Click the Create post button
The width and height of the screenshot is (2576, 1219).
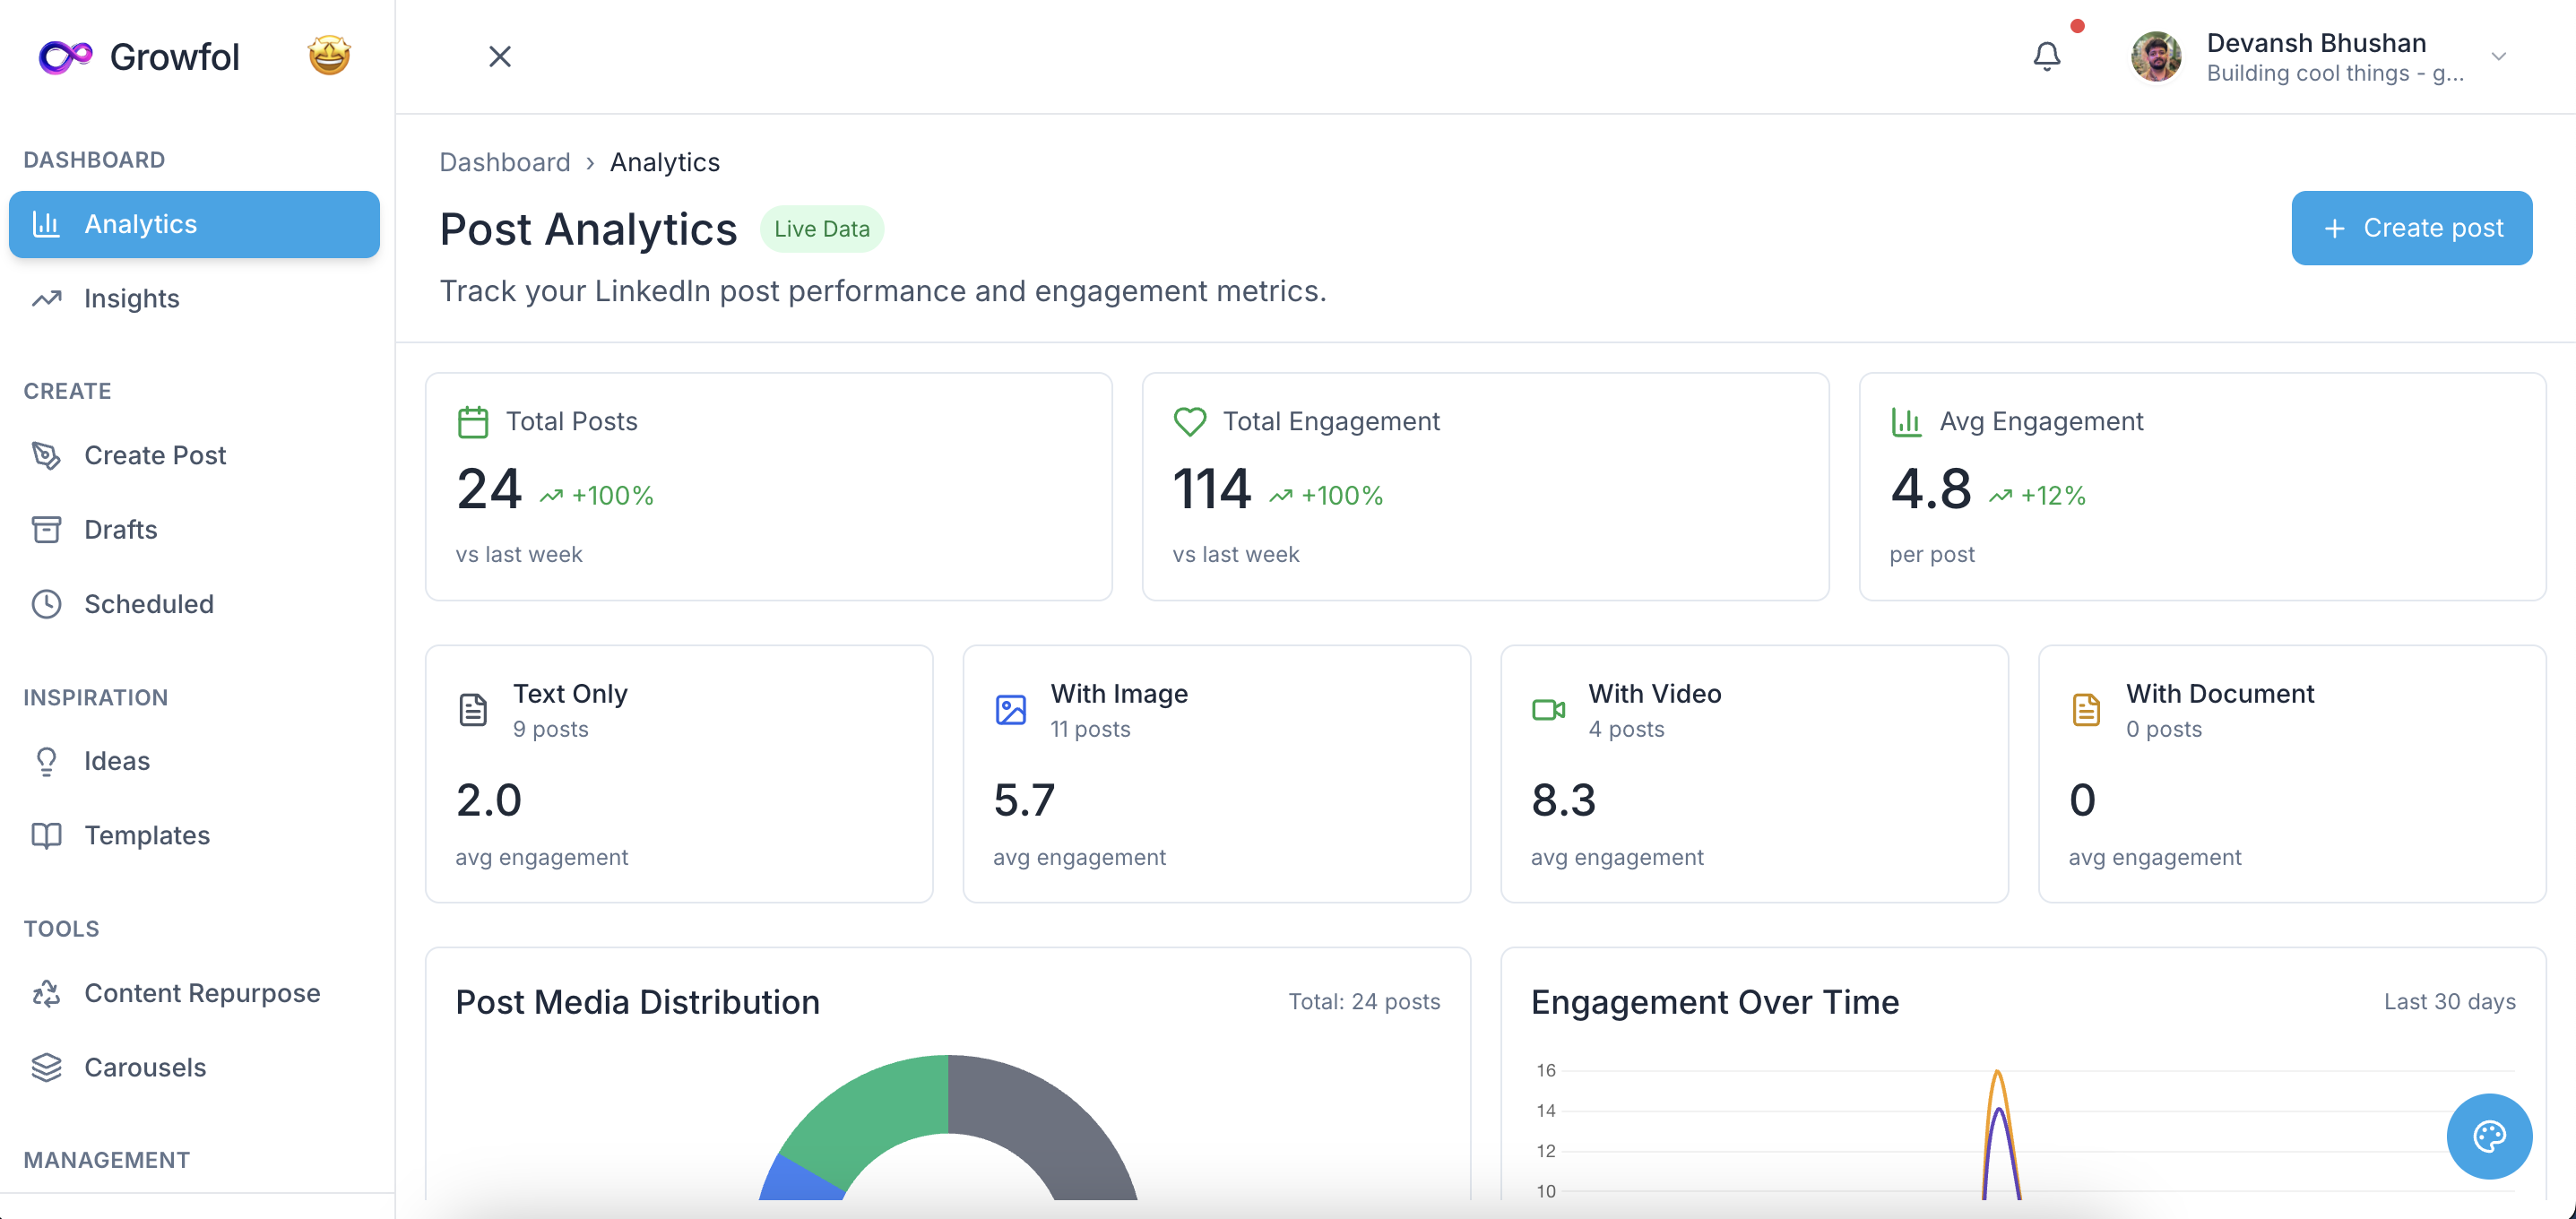tap(2412, 228)
